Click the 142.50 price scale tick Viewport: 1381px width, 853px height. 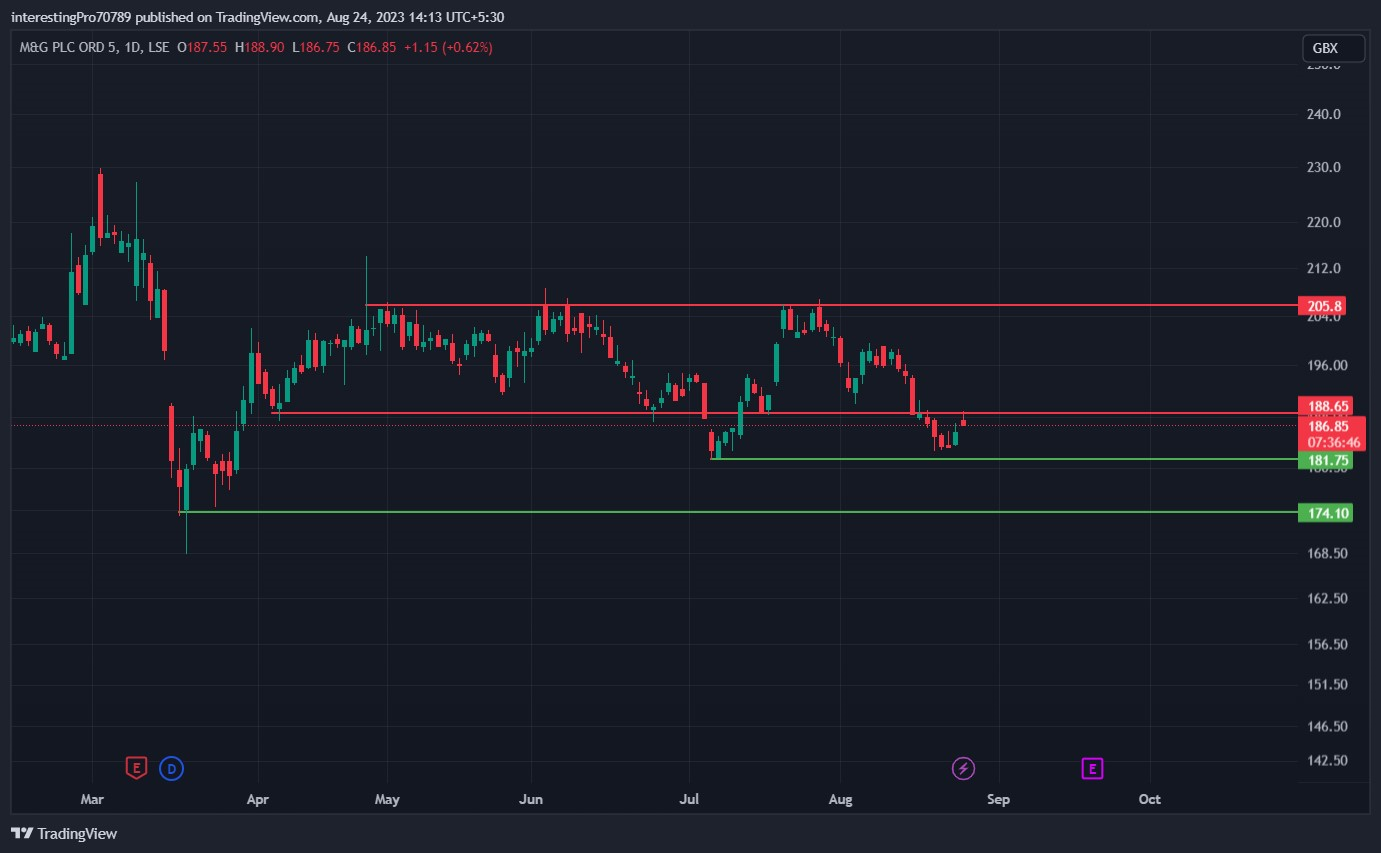[1327, 760]
